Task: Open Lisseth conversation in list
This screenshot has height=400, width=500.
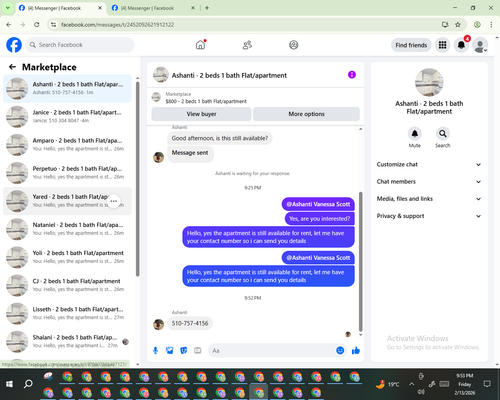Action: 67,313
